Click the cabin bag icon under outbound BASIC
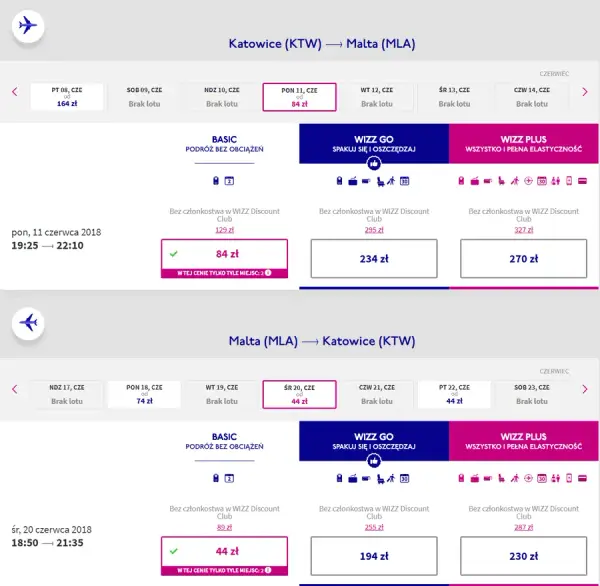The width and height of the screenshot is (600, 586). pyautogui.click(x=216, y=181)
